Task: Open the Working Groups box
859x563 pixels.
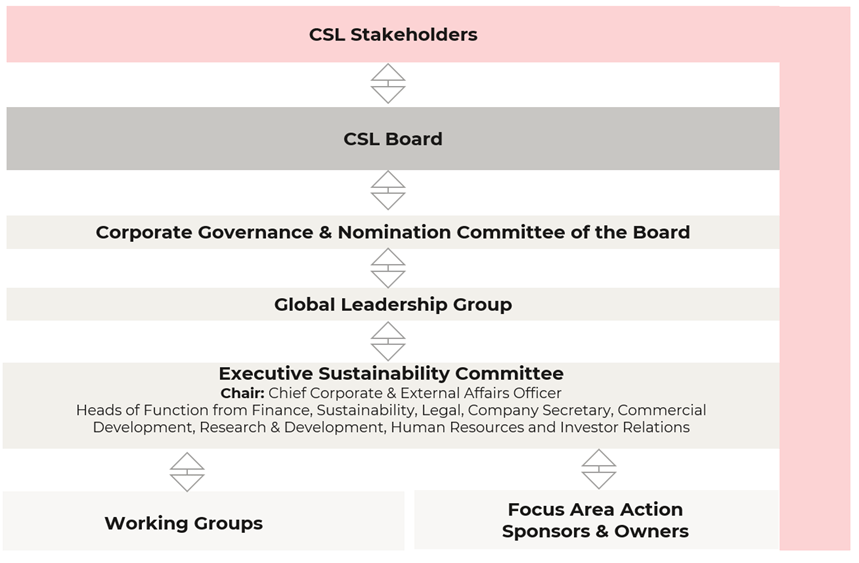Action: [184, 523]
